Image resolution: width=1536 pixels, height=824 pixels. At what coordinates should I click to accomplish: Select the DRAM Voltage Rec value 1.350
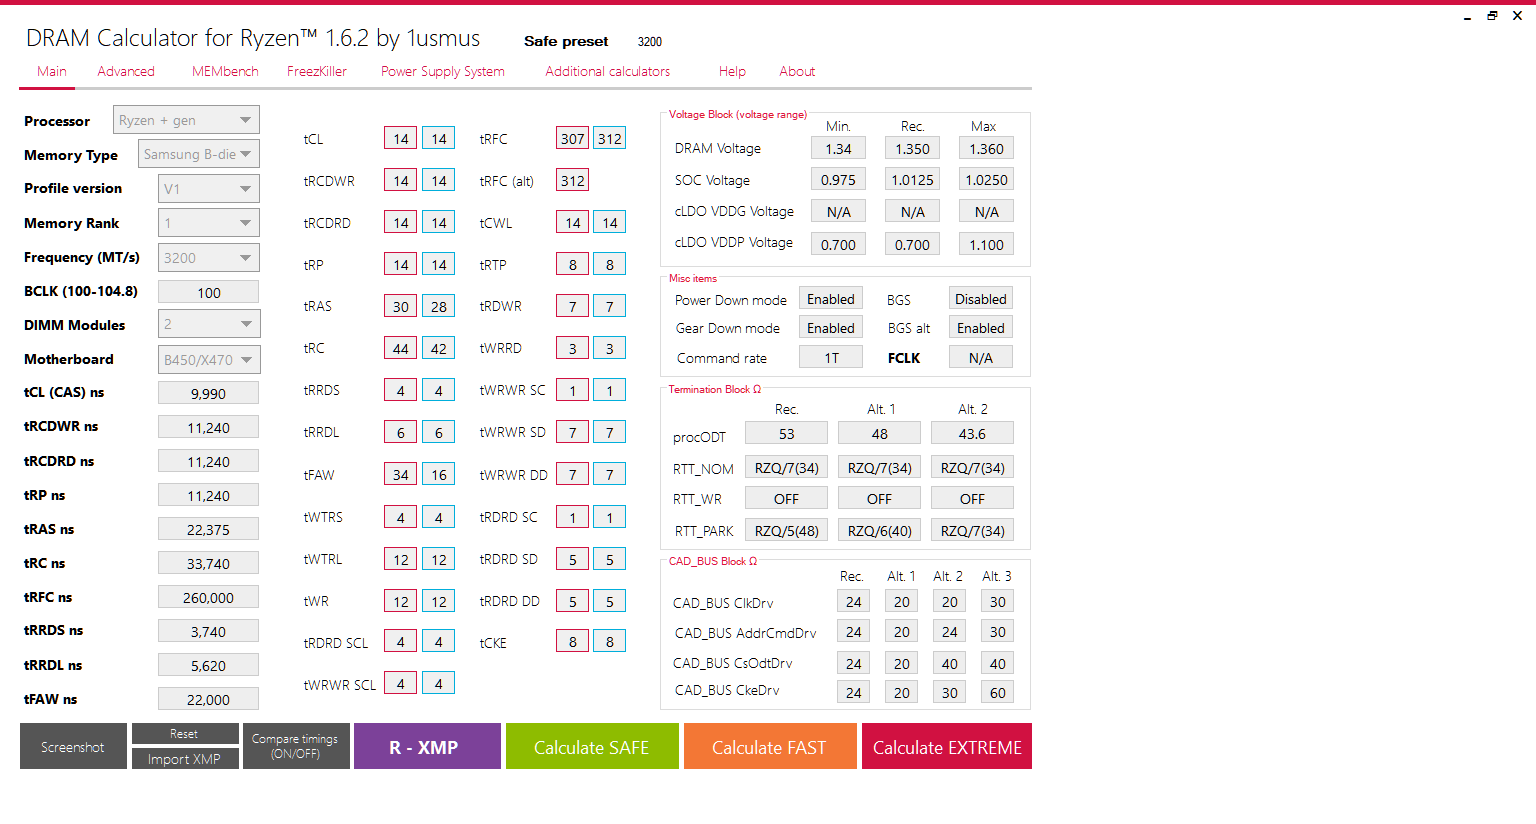912,148
